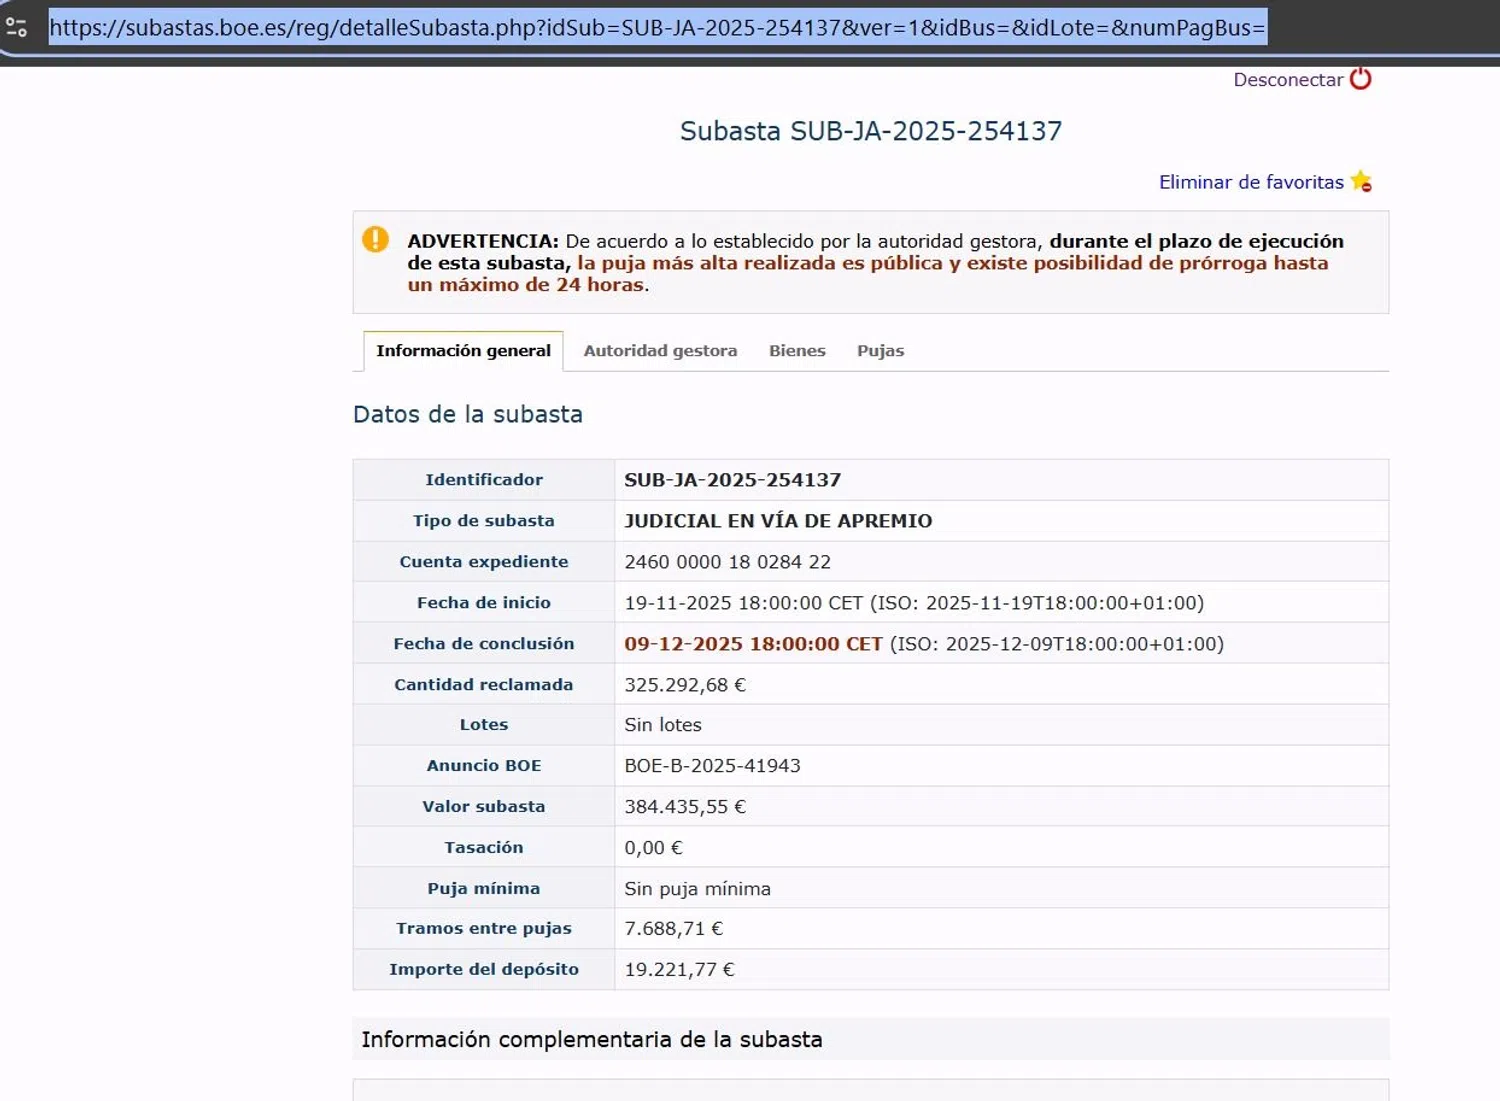The height and width of the screenshot is (1101, 1500).
Task: Log out using the Desconectar link
Action: (1287, 80)
